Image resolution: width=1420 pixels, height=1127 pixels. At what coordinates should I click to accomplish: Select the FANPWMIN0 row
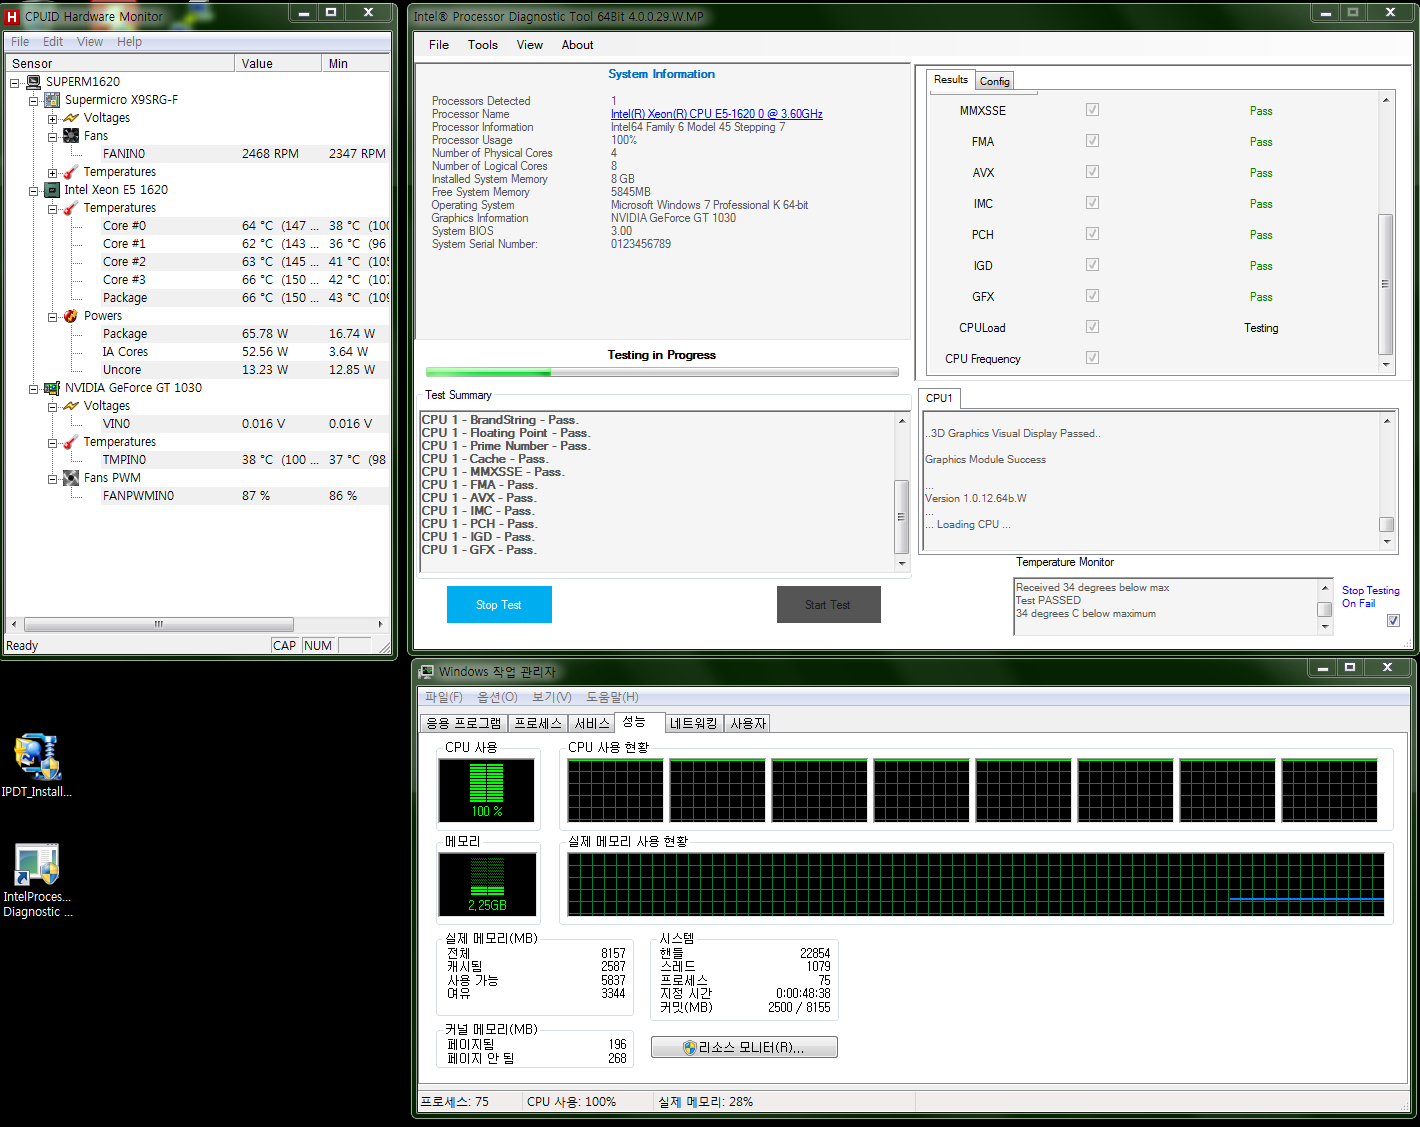pyautogui.click(x=245, y=496)
